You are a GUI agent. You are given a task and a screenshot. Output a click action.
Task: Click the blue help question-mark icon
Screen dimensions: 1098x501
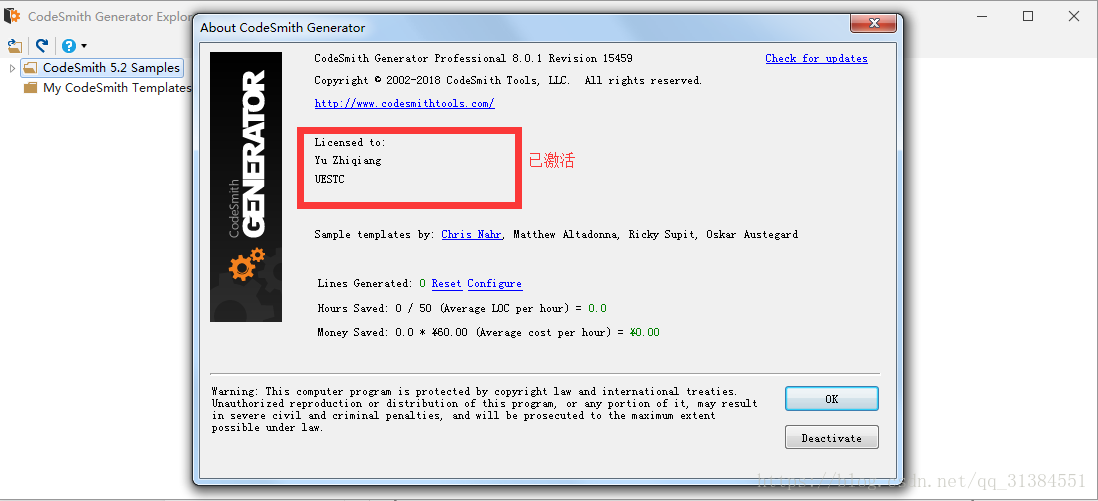tap(69, 46)
